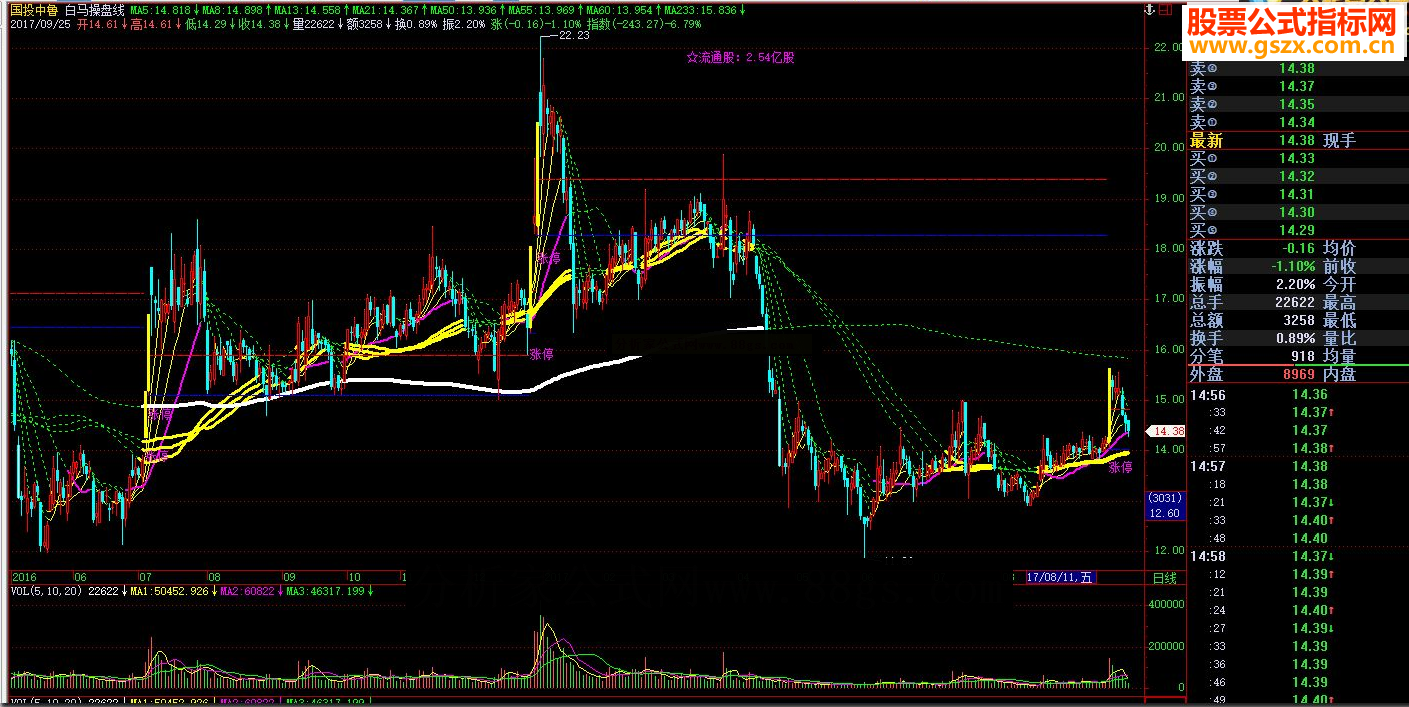Click the MA5:14.818 indicator value
Viewport: 1409px width, 707px height.
159,10
